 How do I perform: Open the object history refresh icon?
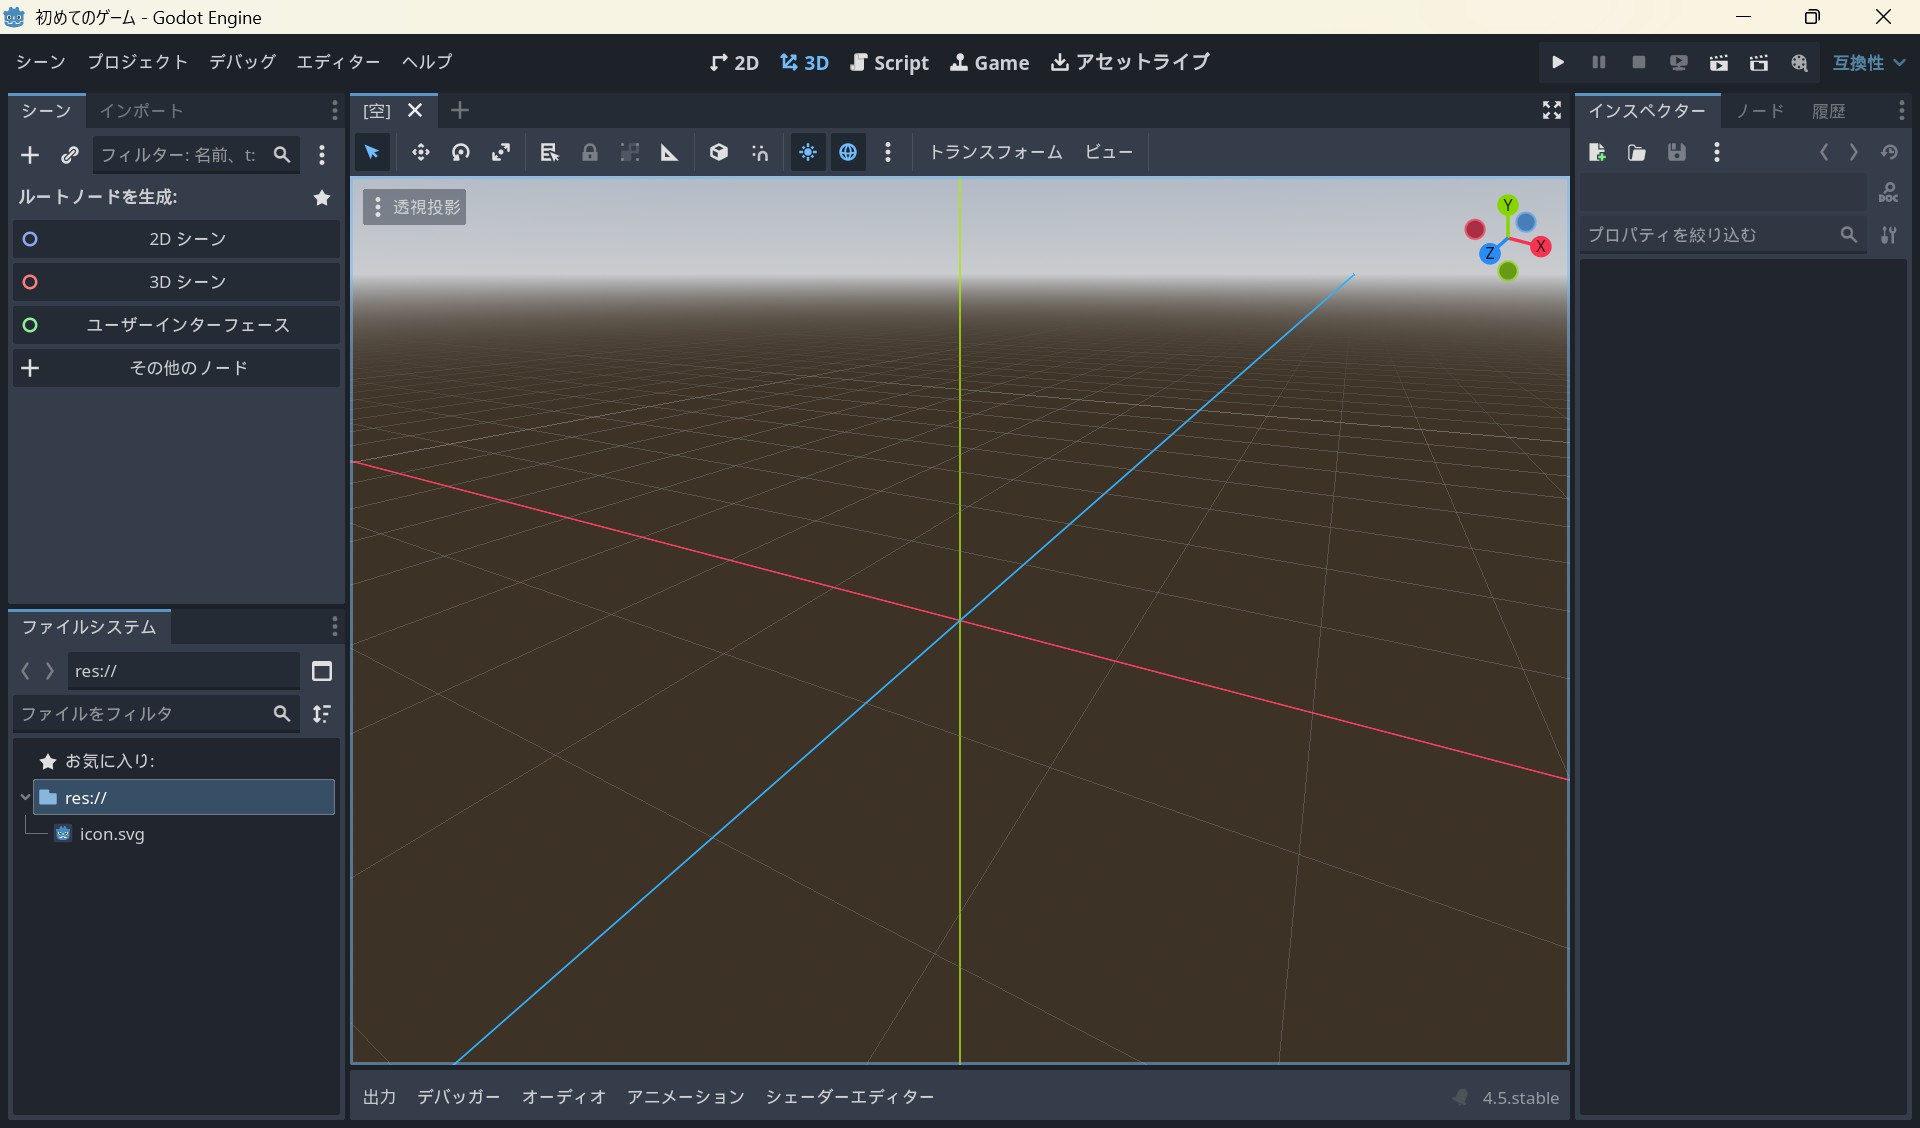point(1889,152)
